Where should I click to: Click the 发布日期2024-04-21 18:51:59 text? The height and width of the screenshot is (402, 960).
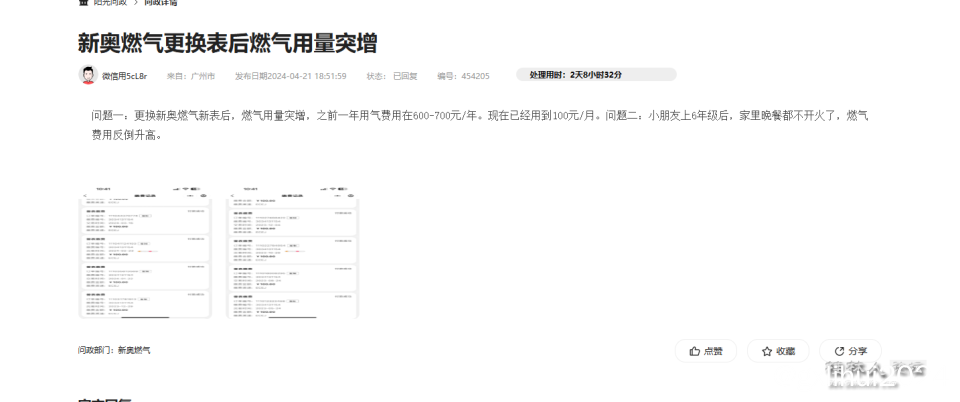tap(291, 76)
